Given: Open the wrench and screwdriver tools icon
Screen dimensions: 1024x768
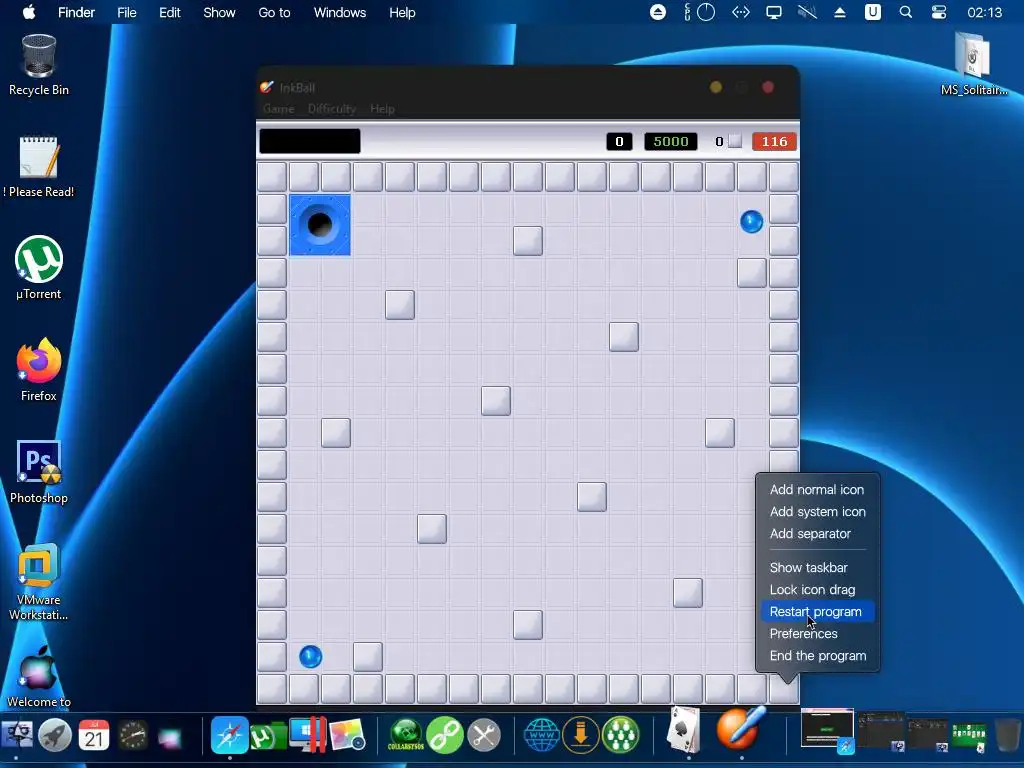Looking at the screenshot, I should click(x=484, y=735).
